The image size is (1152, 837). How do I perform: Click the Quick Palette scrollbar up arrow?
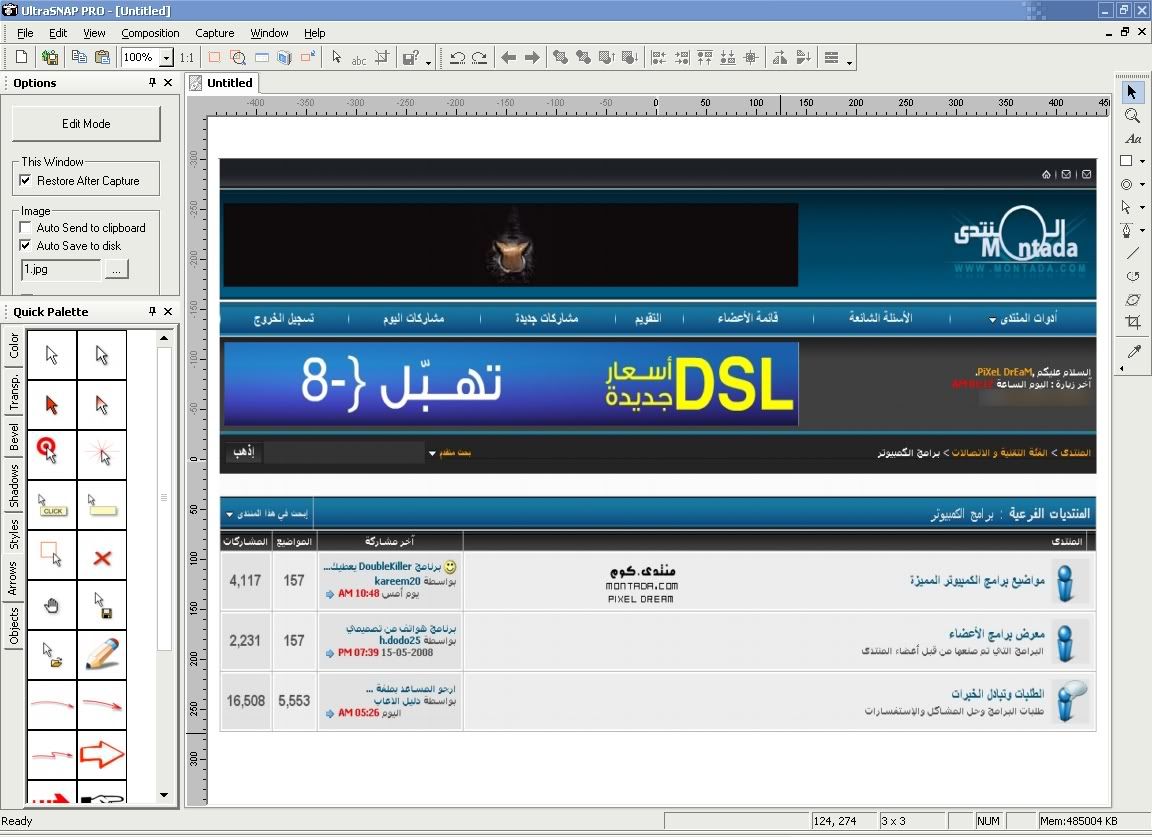(x=164, y=338)
